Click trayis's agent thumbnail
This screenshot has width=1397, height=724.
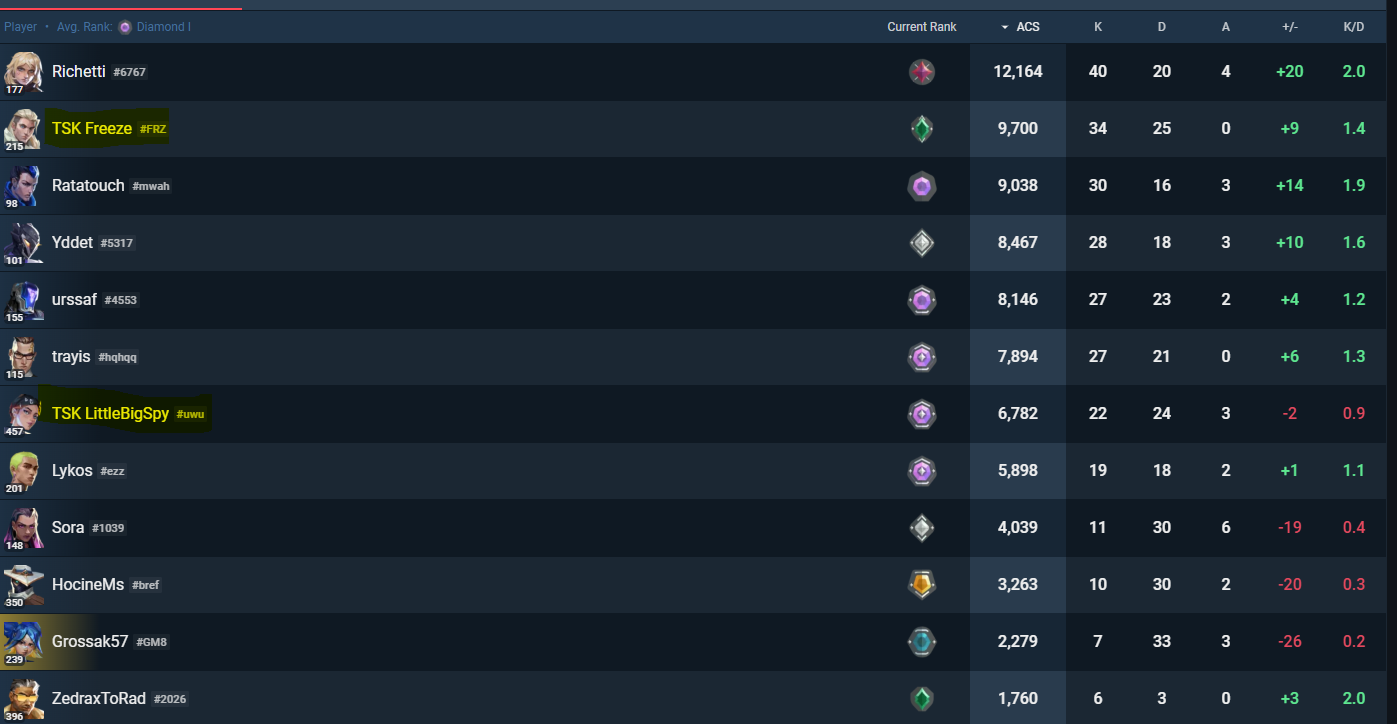[22, 357]
